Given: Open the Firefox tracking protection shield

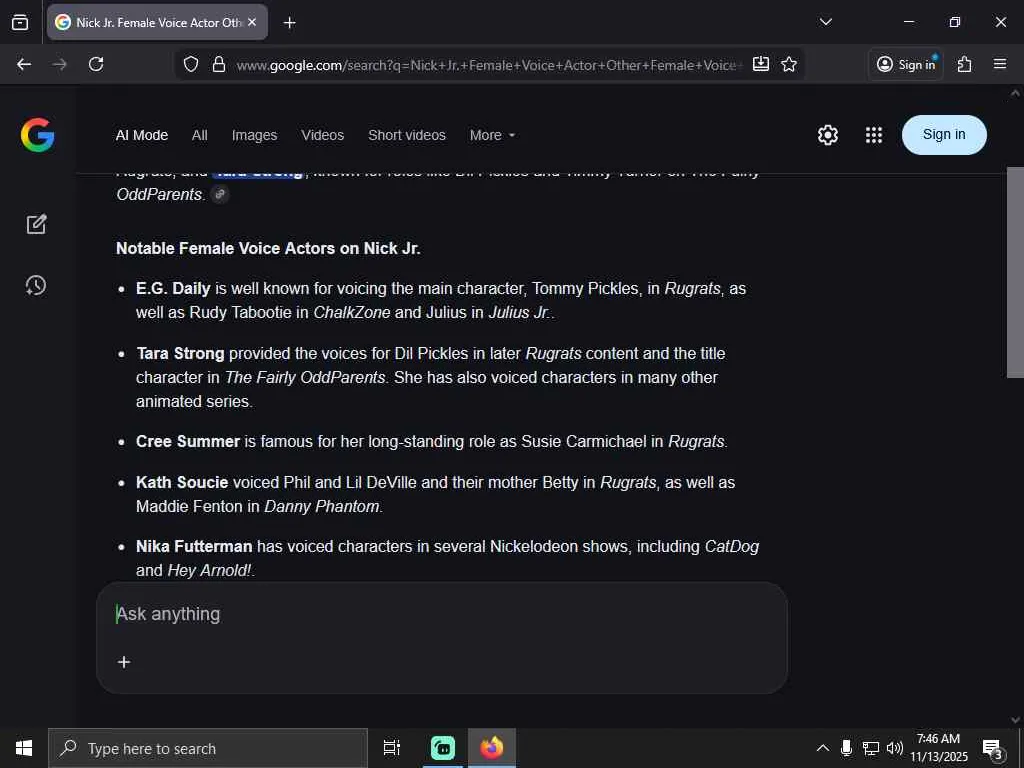Looking at the screenshot, I should coord(191,64).
